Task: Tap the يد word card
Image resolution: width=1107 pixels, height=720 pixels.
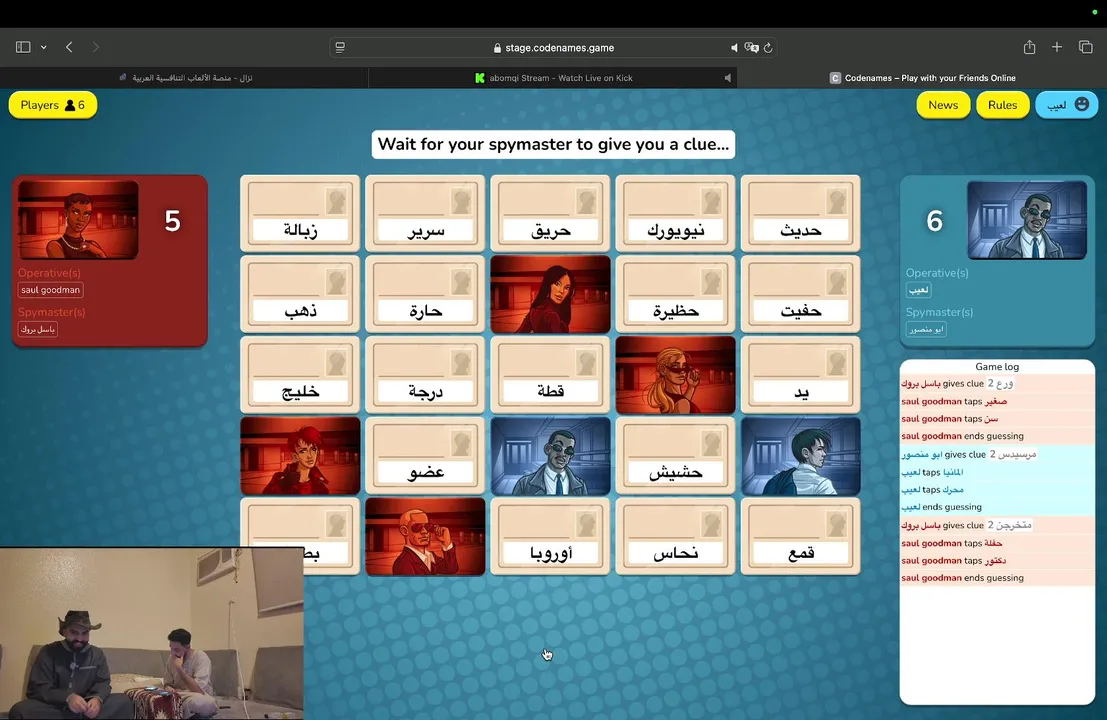Action: [801, 375]
